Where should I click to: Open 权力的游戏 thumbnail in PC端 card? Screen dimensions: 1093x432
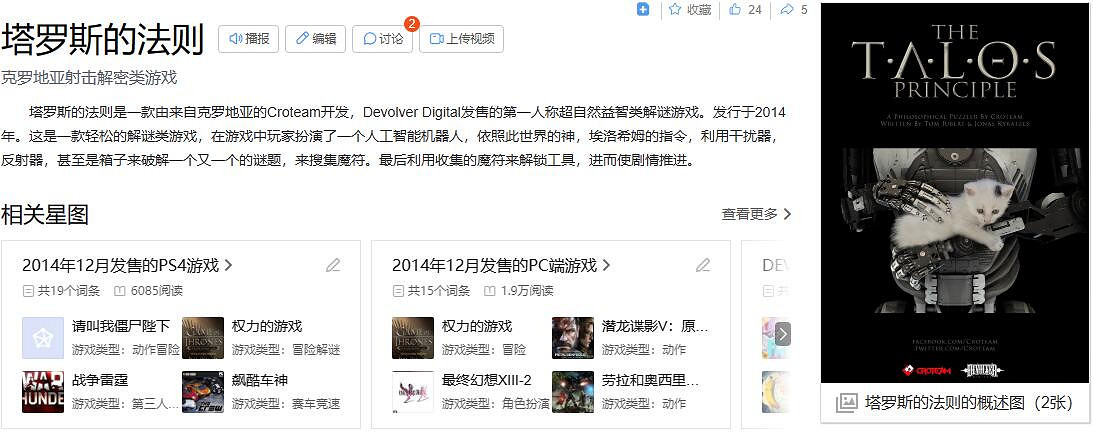[x=413, y=338]
